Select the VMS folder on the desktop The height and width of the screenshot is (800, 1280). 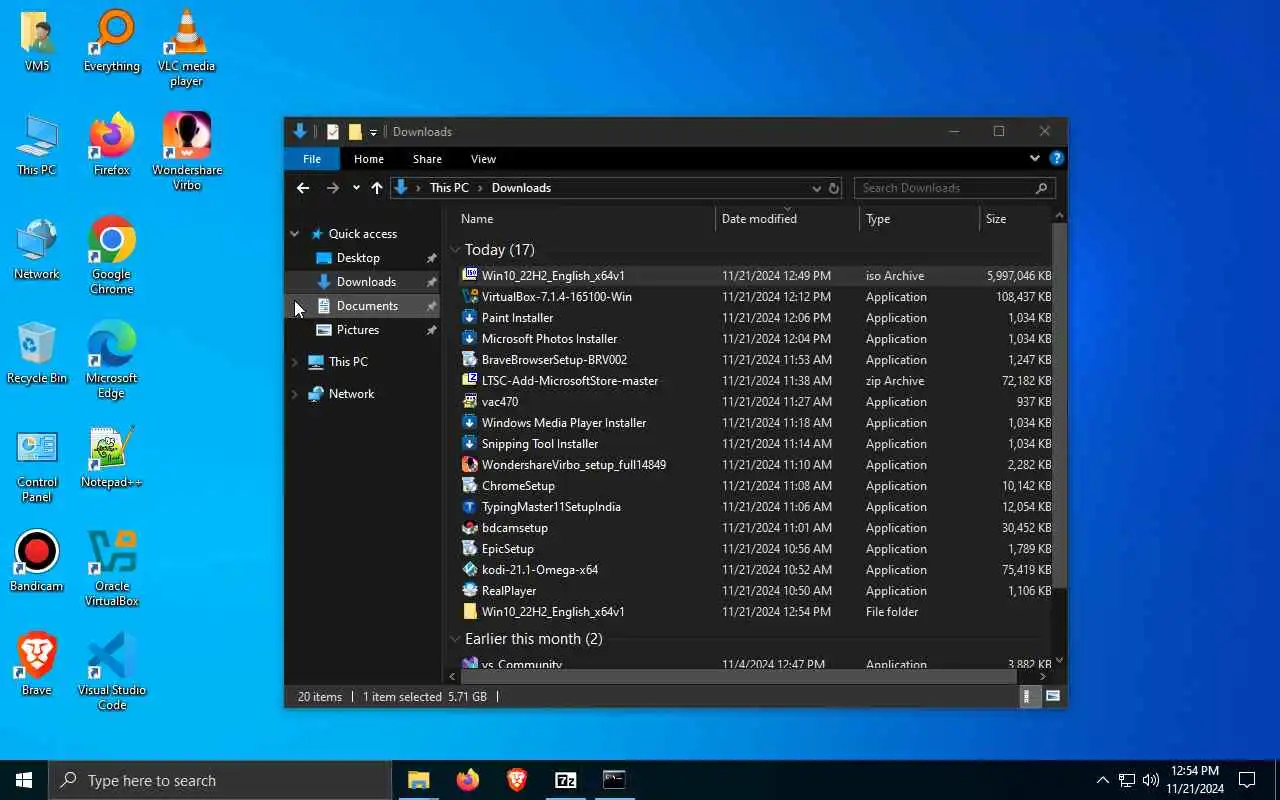click(x=37, y=42)
